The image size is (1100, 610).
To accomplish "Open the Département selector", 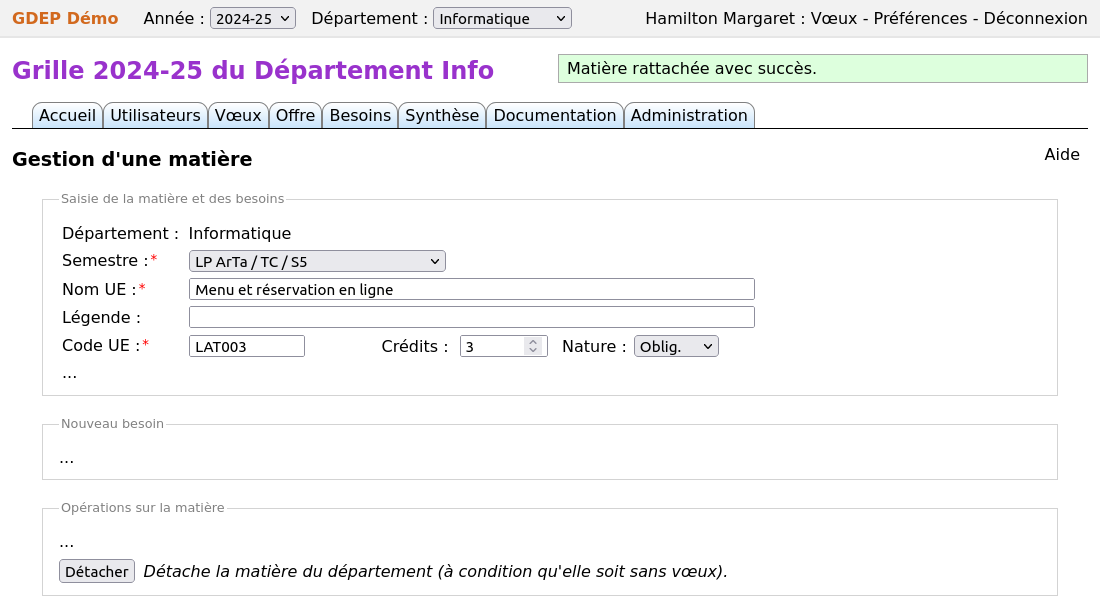I will pos(502,18).
